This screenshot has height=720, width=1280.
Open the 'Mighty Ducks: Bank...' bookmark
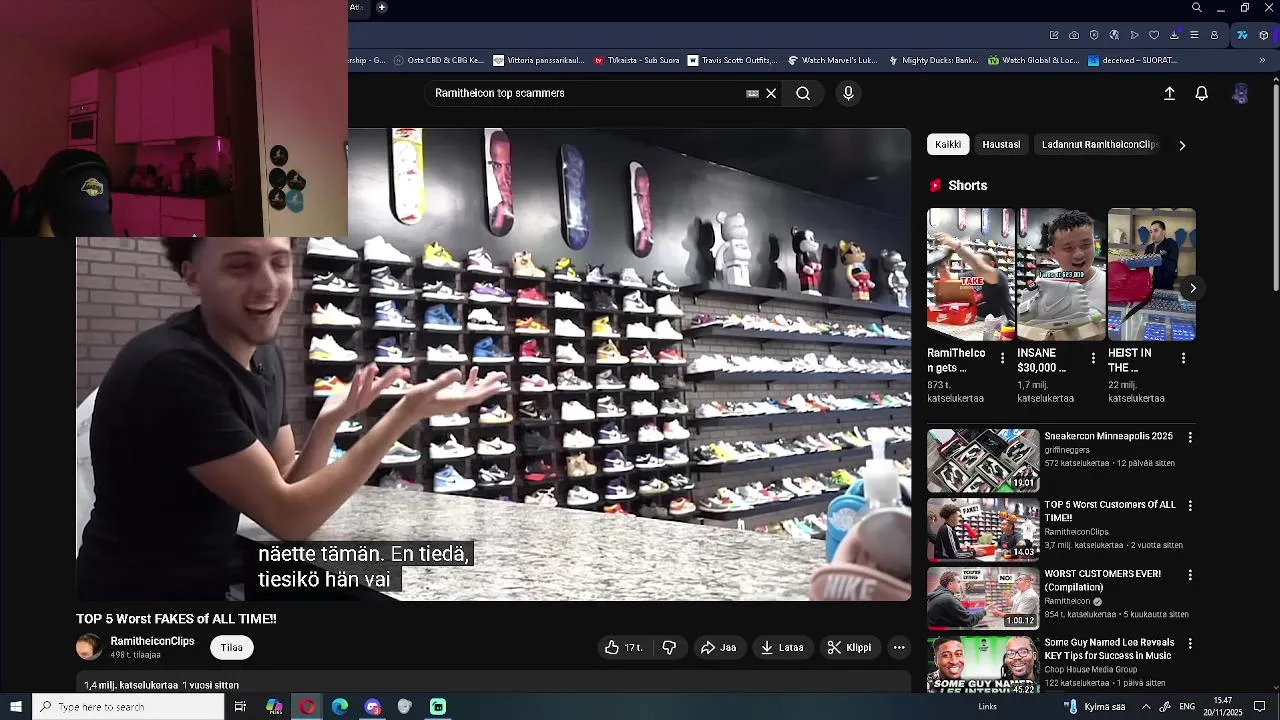click(933, 60)
